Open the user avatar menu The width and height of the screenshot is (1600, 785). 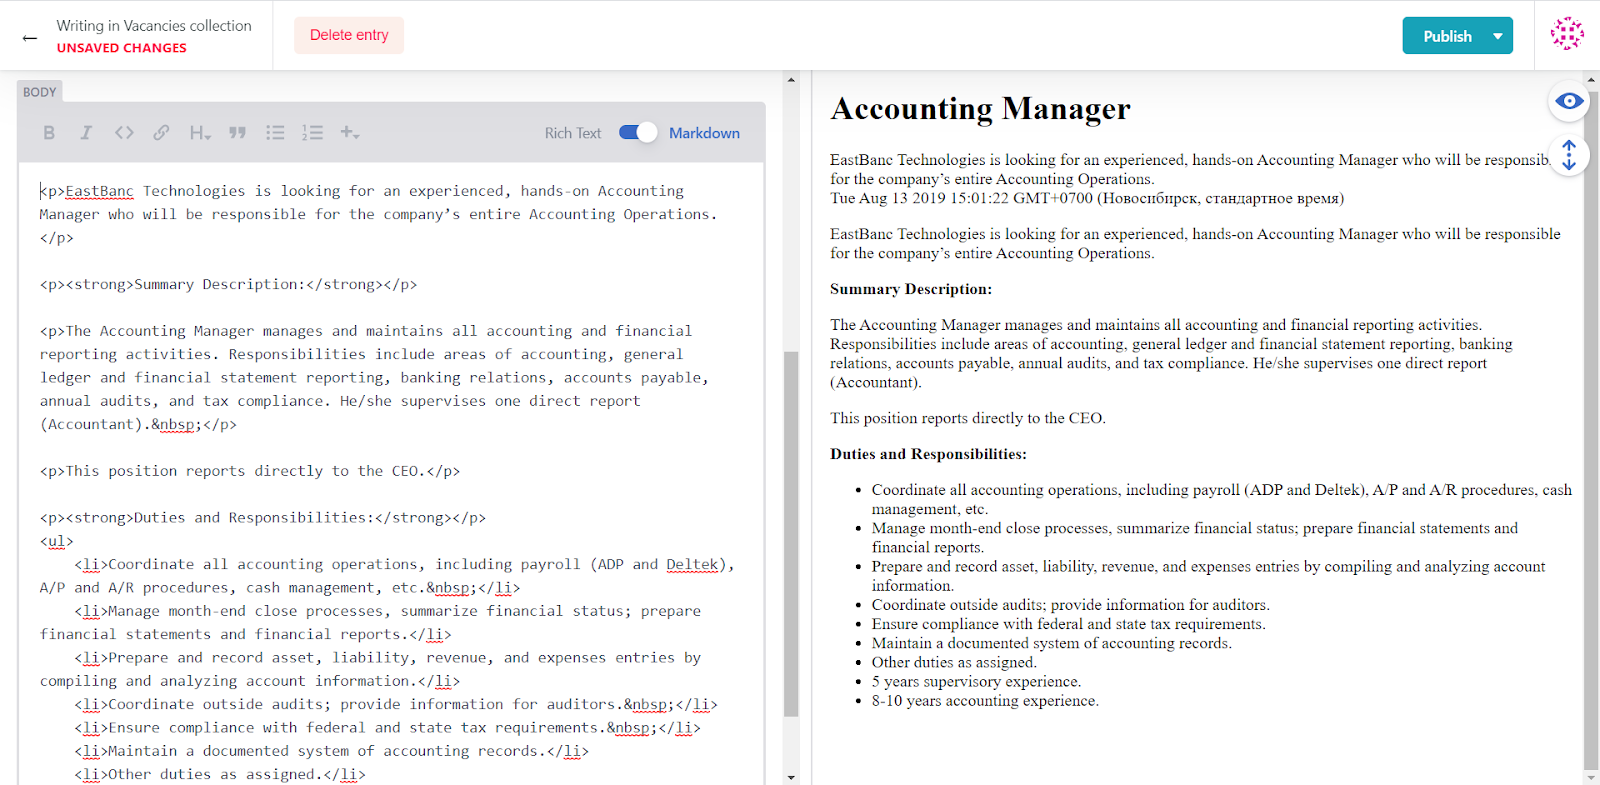tap(1567, 34)
